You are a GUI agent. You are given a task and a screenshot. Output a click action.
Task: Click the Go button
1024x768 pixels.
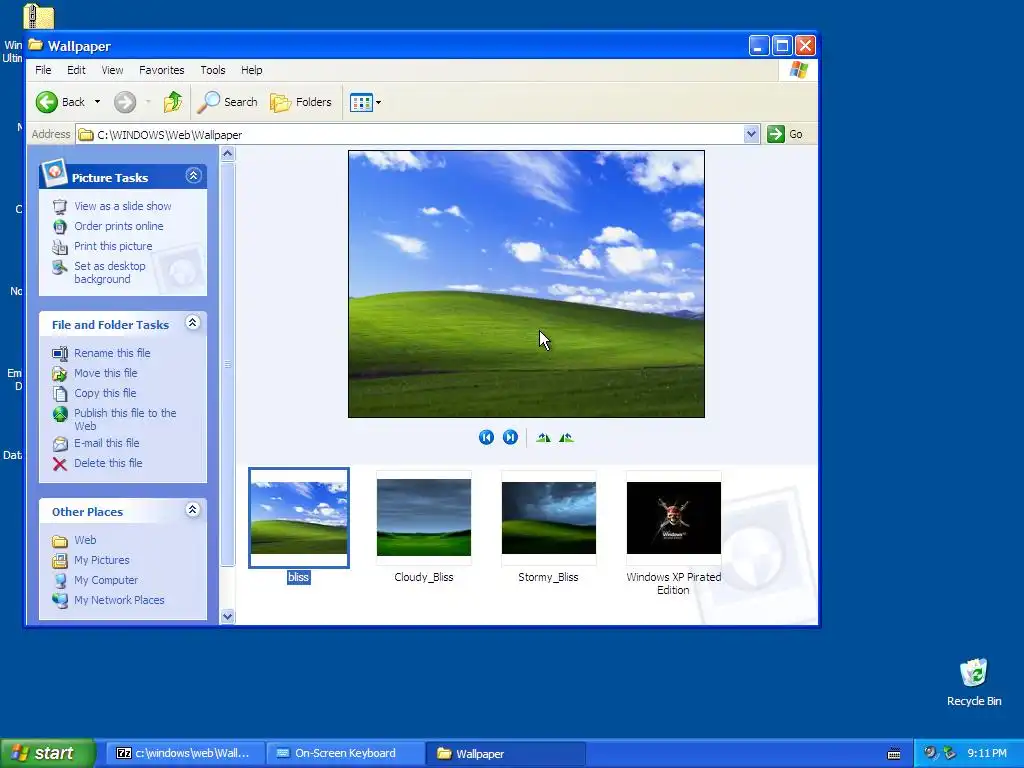coord(785,135)
